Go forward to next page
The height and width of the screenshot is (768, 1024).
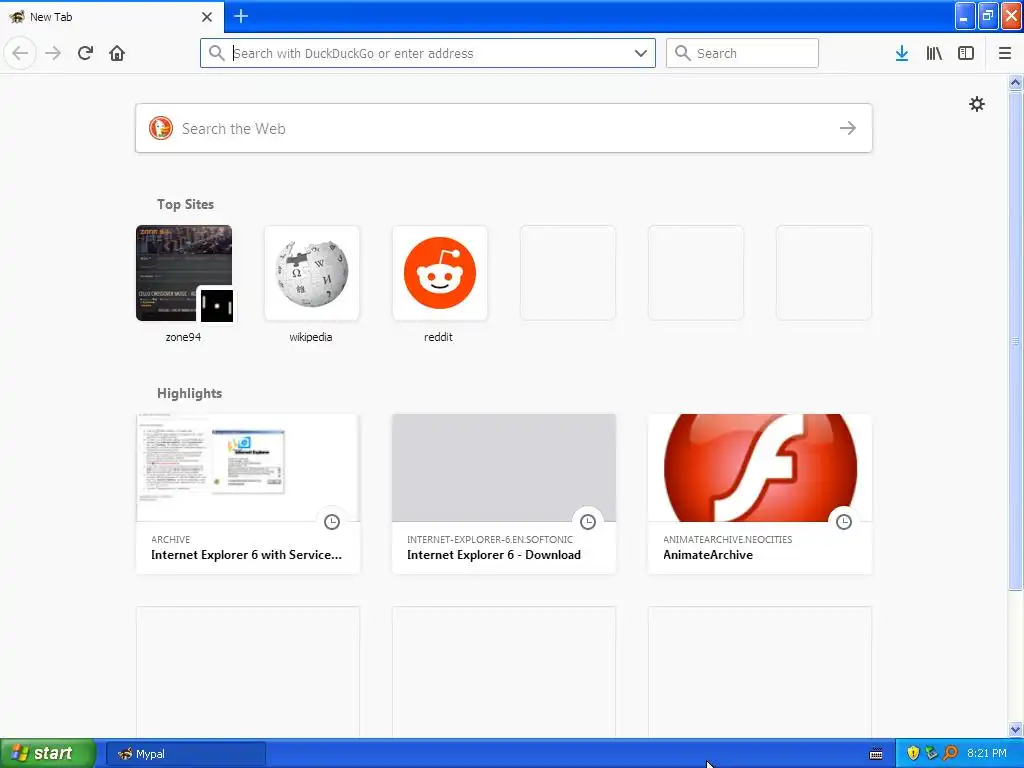53,53
